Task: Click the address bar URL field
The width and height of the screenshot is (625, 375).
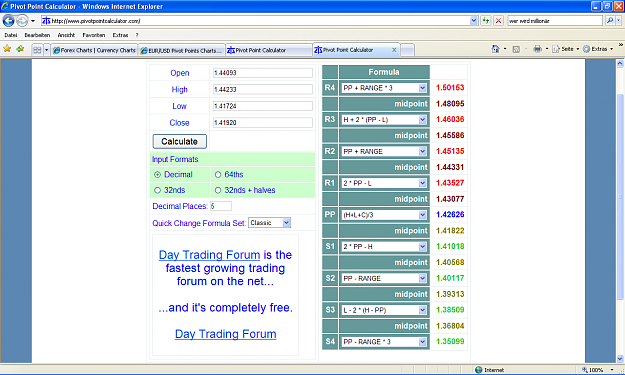Action: click(x=255, y=21)
